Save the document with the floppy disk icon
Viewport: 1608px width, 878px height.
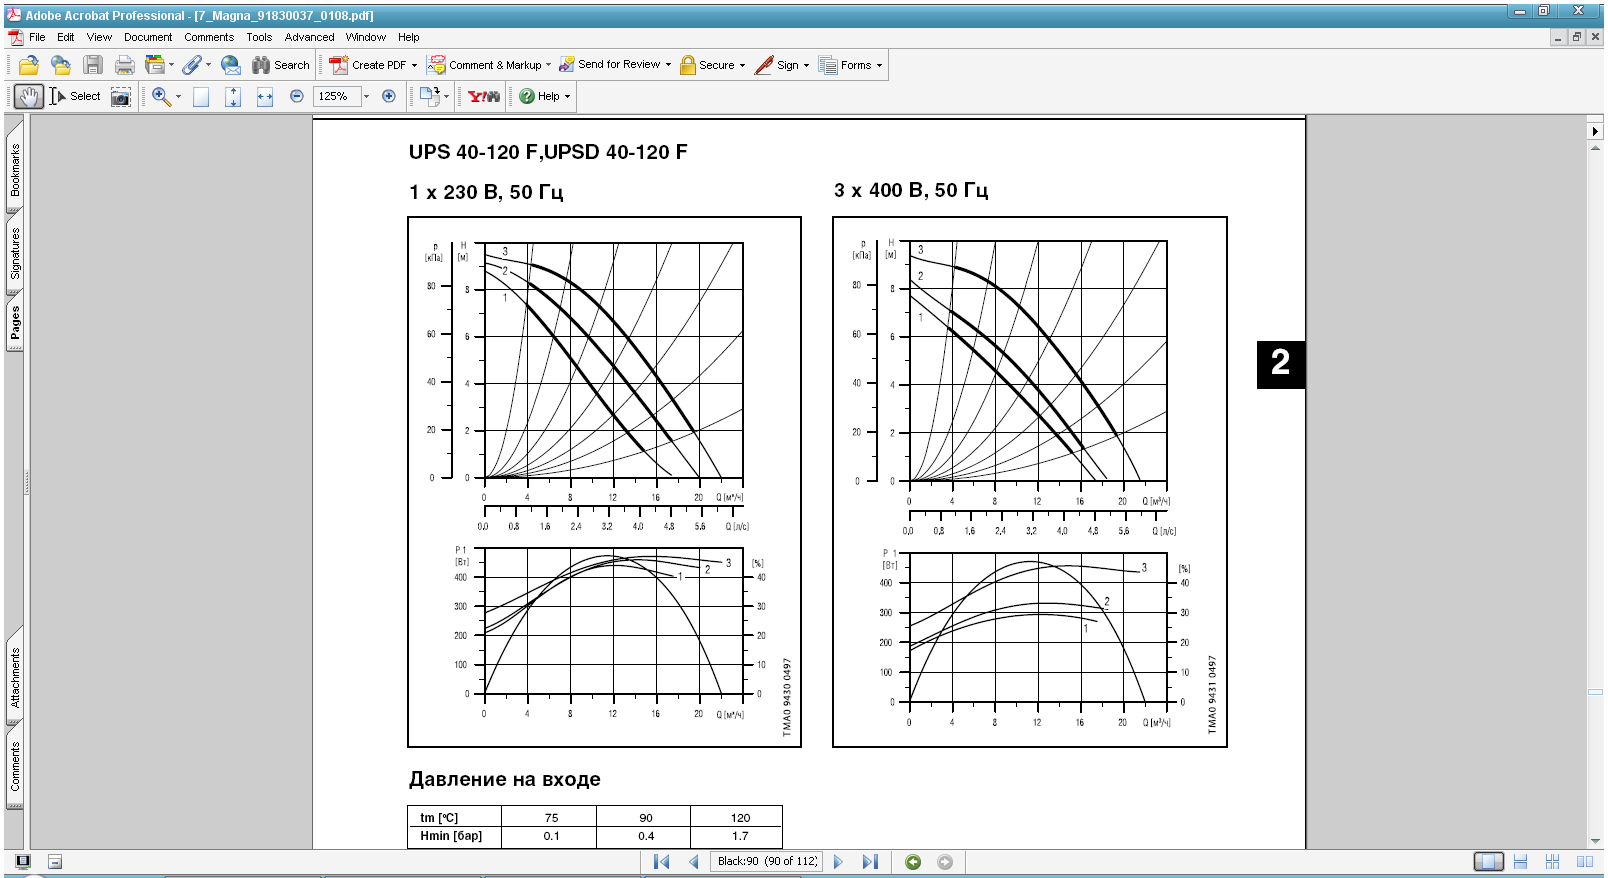[x=93, y=65]
